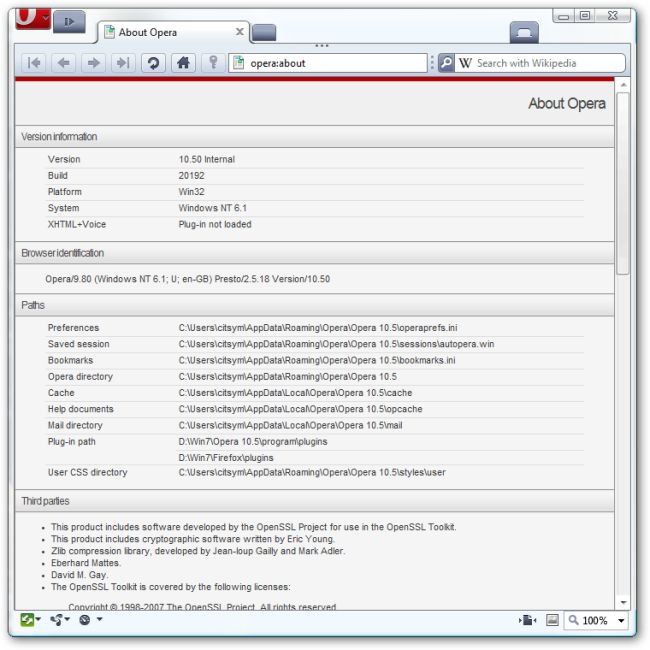Open the Opera main menu button
The height and width of the screenshot is (650, 650).
tap(33, 19)
